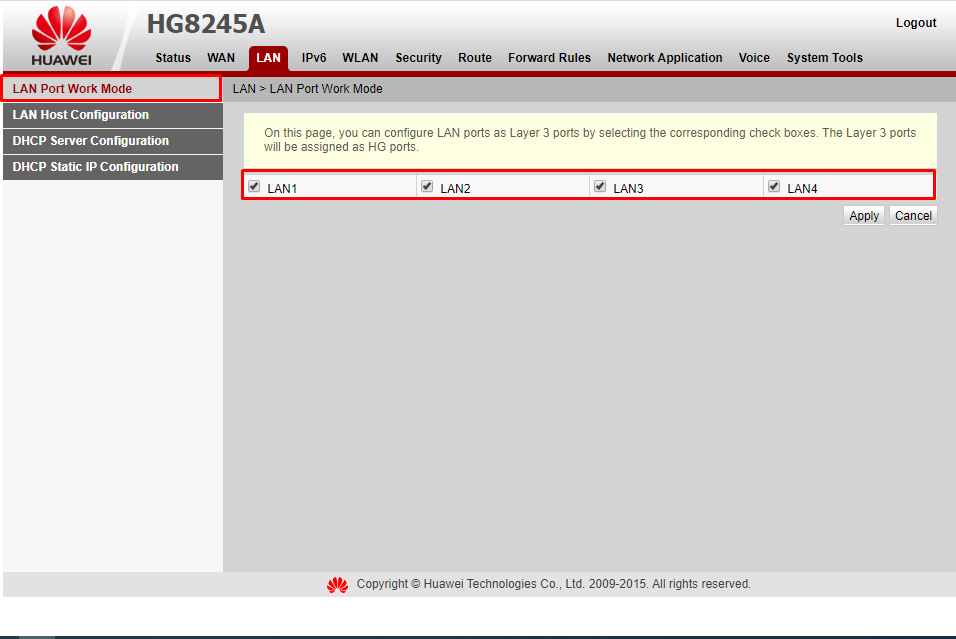The width and height of the screenshot is (956, 639).
Task: Uncheck the LAN1 port checkbox
Action: 254,185
